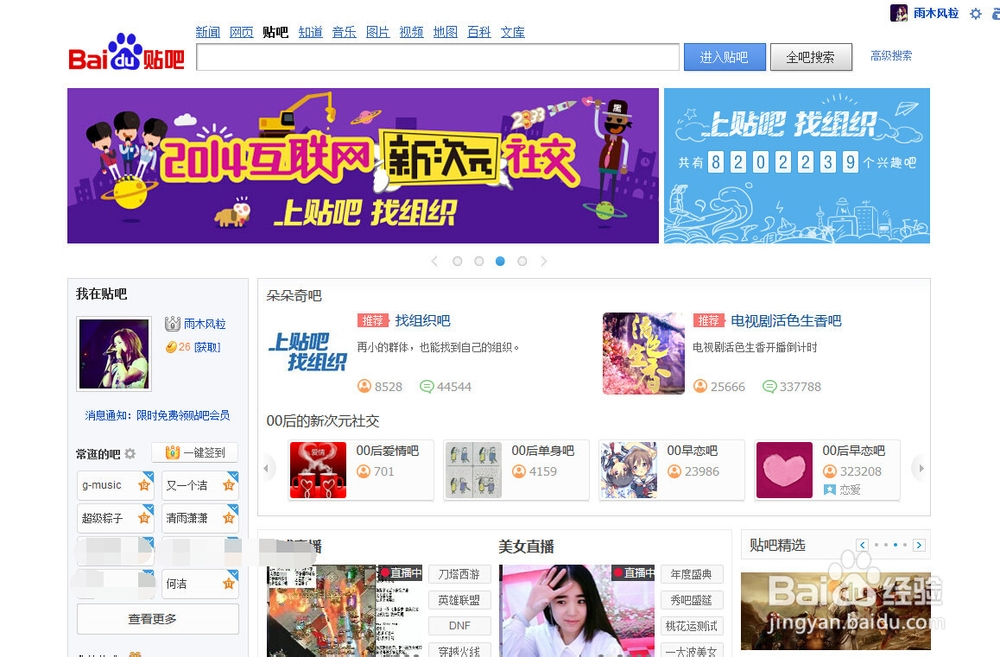The height and width of the screenshot is (657, 1000).
Task: Open g-music forum shortcut
Action: tap(115, 485)
